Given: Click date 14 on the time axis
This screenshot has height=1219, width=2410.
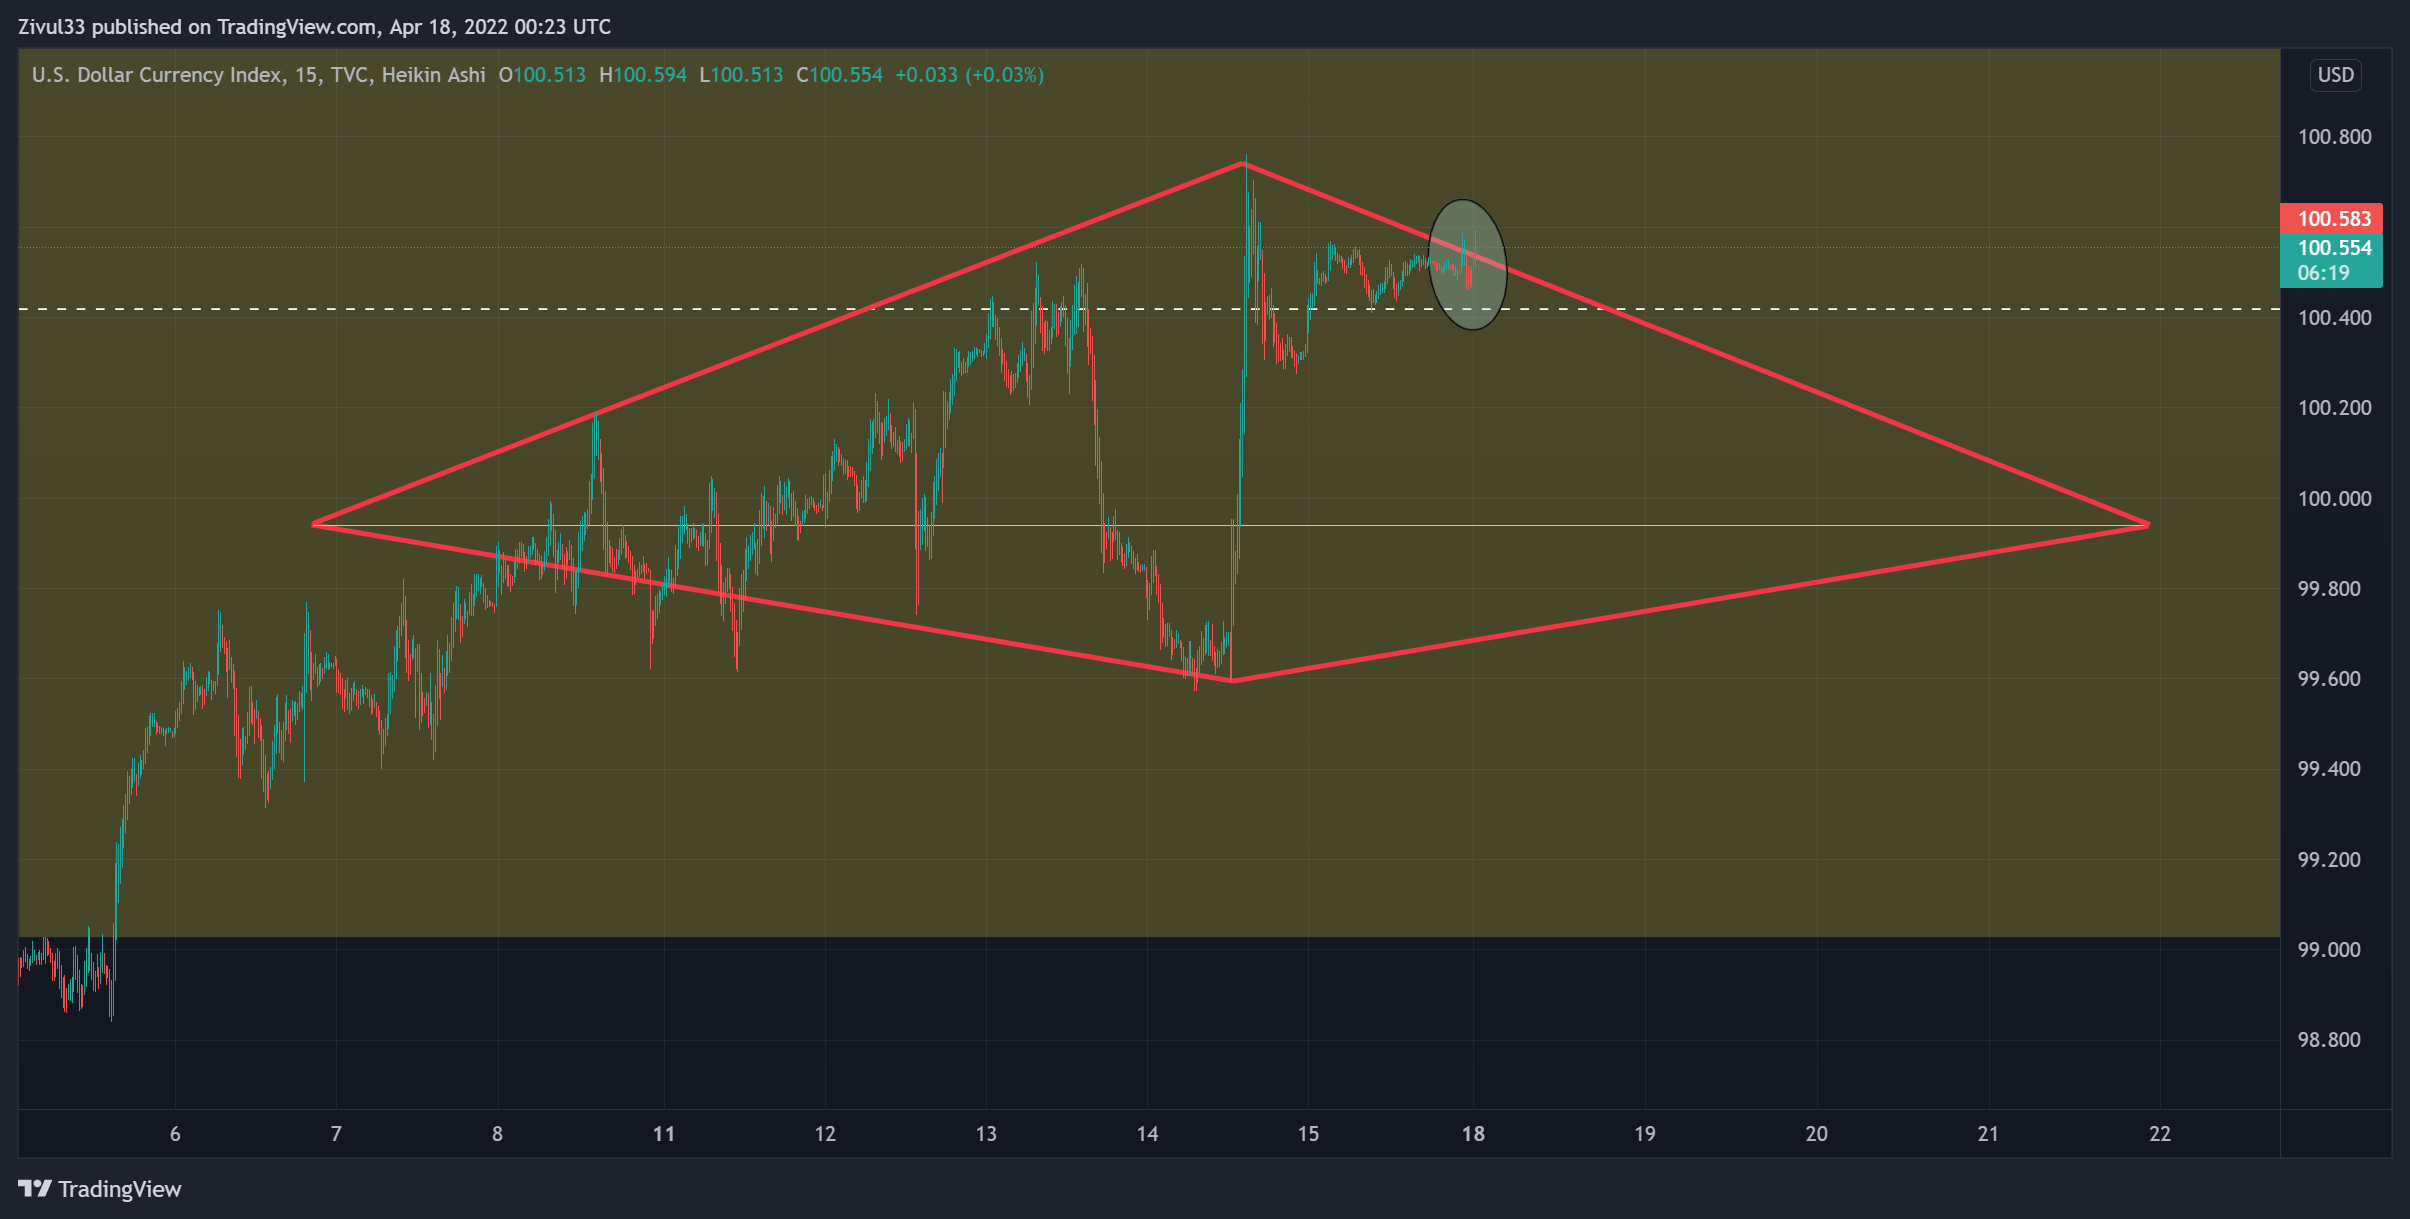Looking at the screenshot, I should [x=1147, y=1134].
